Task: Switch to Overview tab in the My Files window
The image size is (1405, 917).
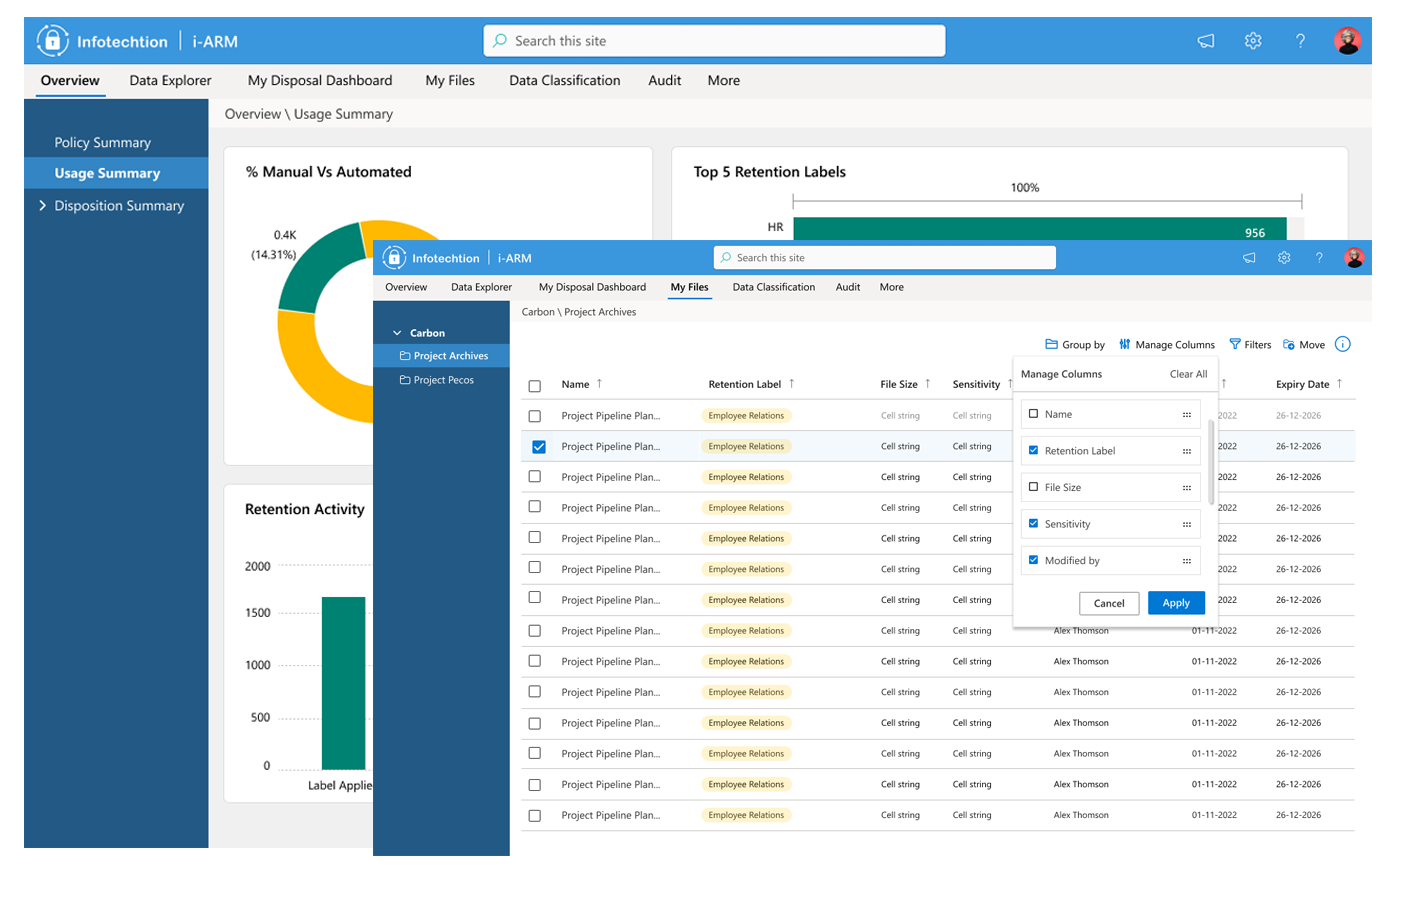Action: (406, 287)
